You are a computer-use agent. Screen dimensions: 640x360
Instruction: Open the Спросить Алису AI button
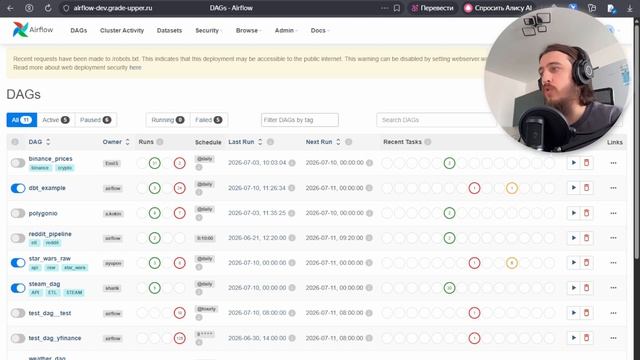[x=499, y=8]
